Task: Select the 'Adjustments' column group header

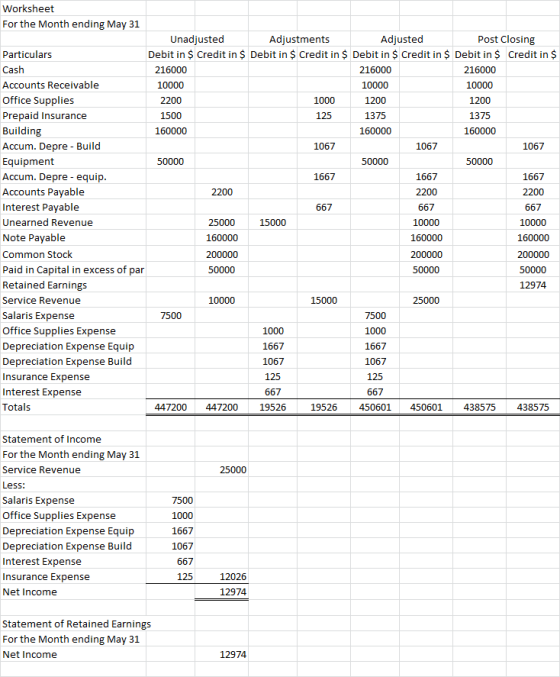Action: click(x=299, y=39)
